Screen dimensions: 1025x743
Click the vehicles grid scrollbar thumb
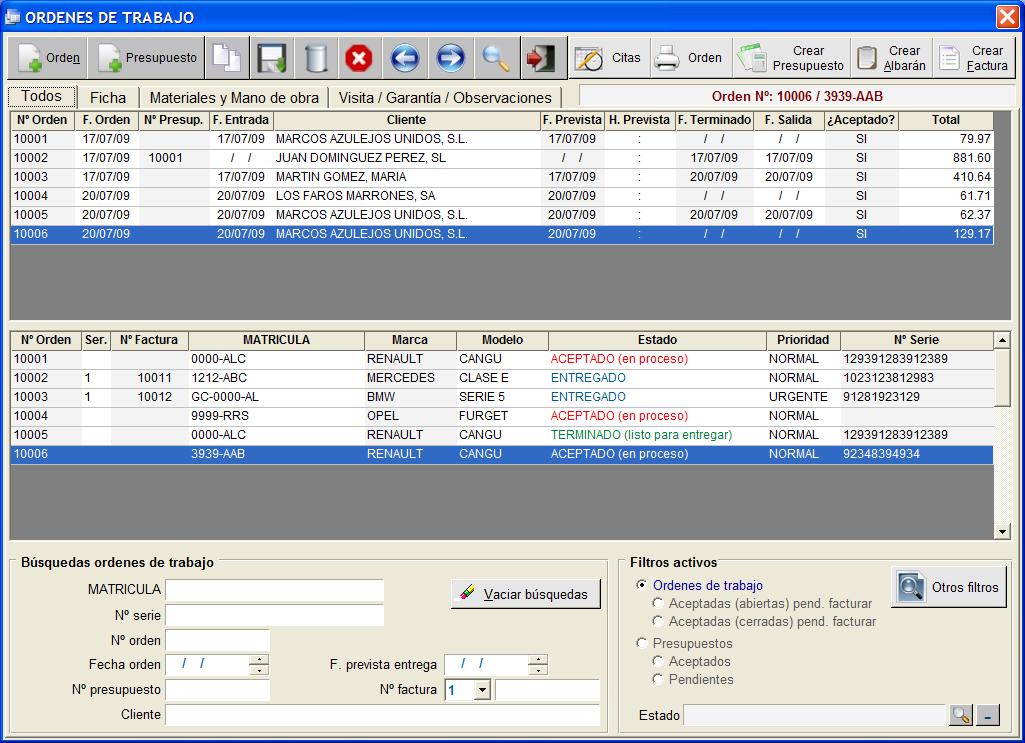[1001, 378]
